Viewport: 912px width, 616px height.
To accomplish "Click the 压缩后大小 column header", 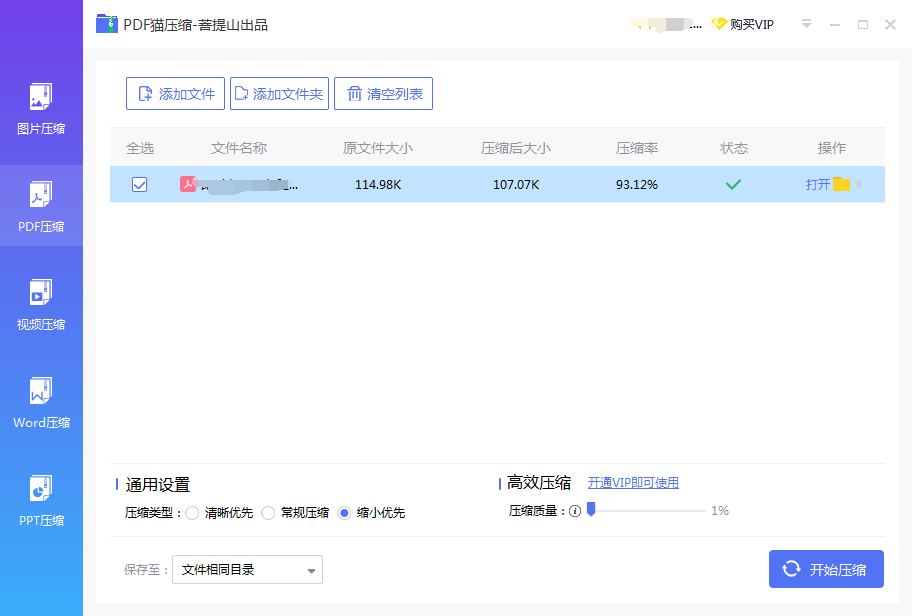I will (x=515, y=148).
